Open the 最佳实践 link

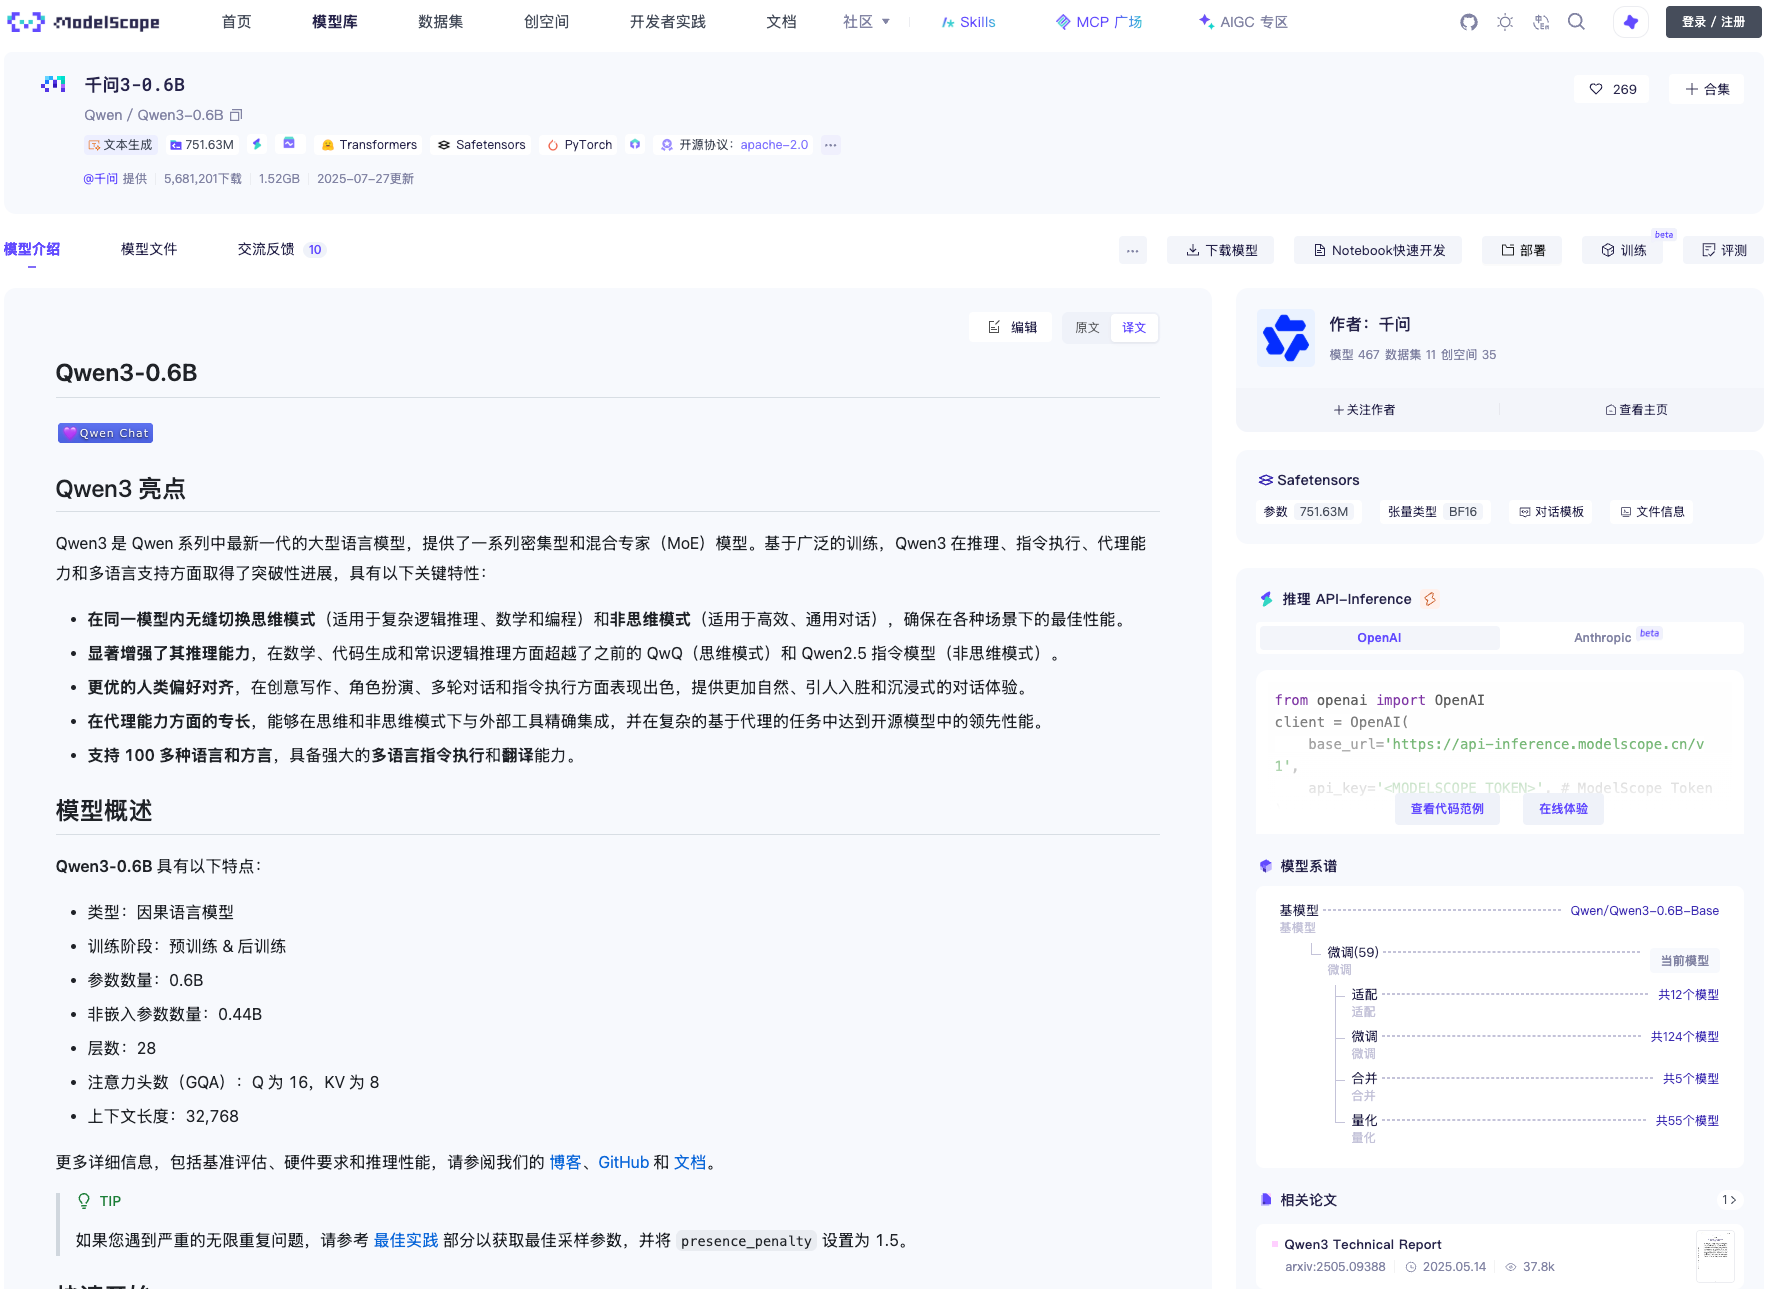(406, 1241)
